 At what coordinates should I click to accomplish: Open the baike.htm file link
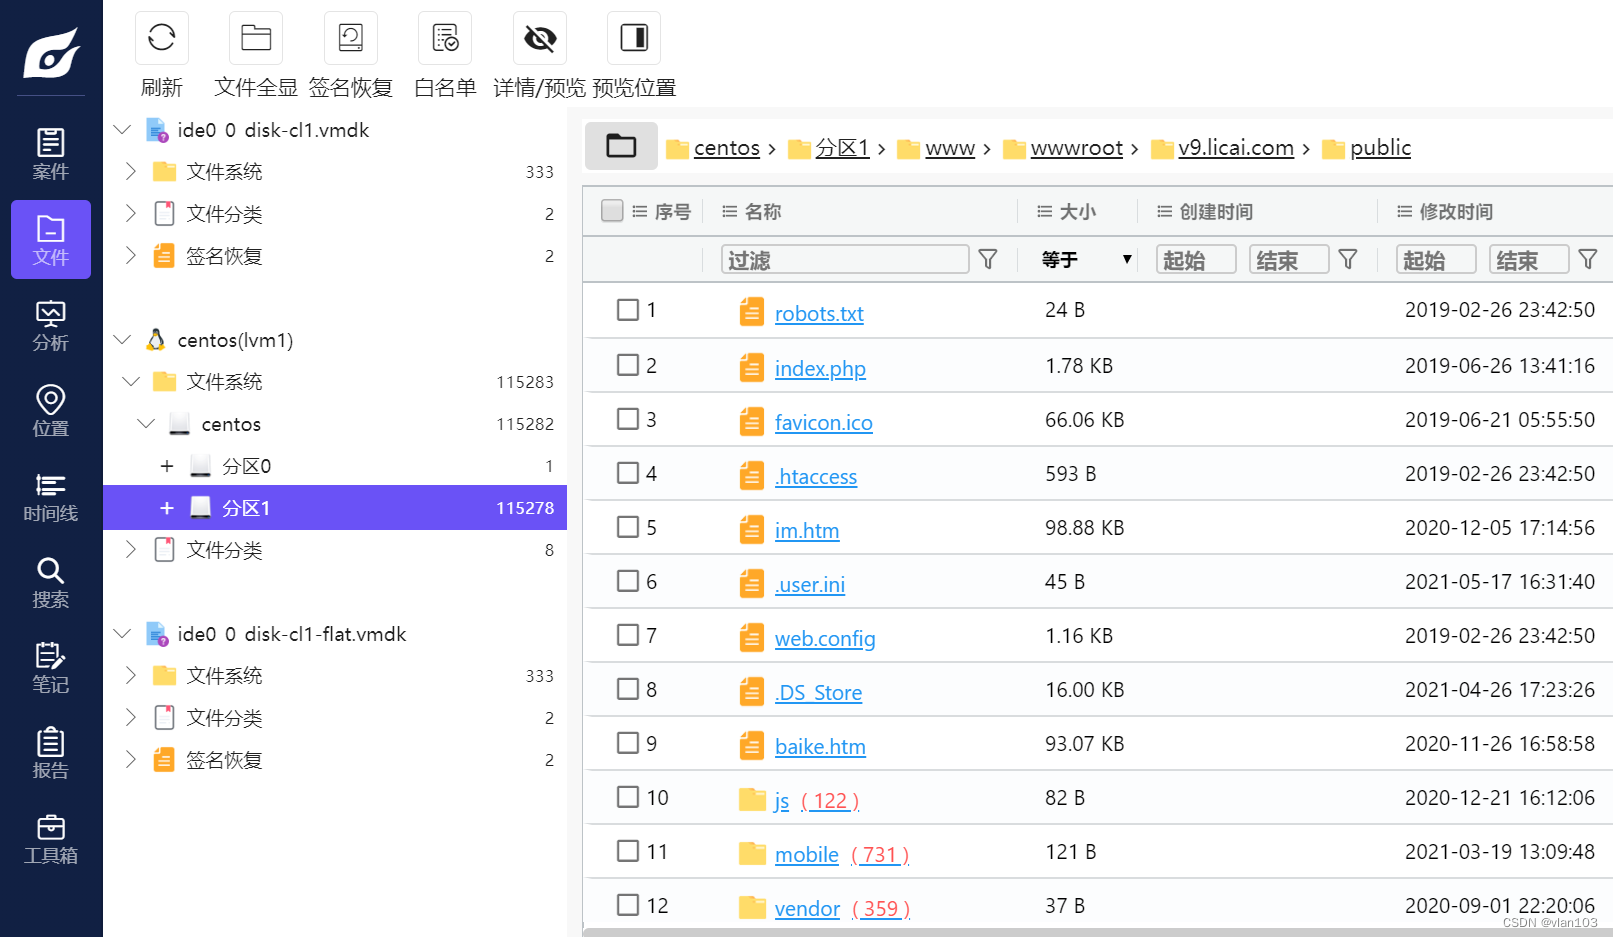(x=820, y=746)
